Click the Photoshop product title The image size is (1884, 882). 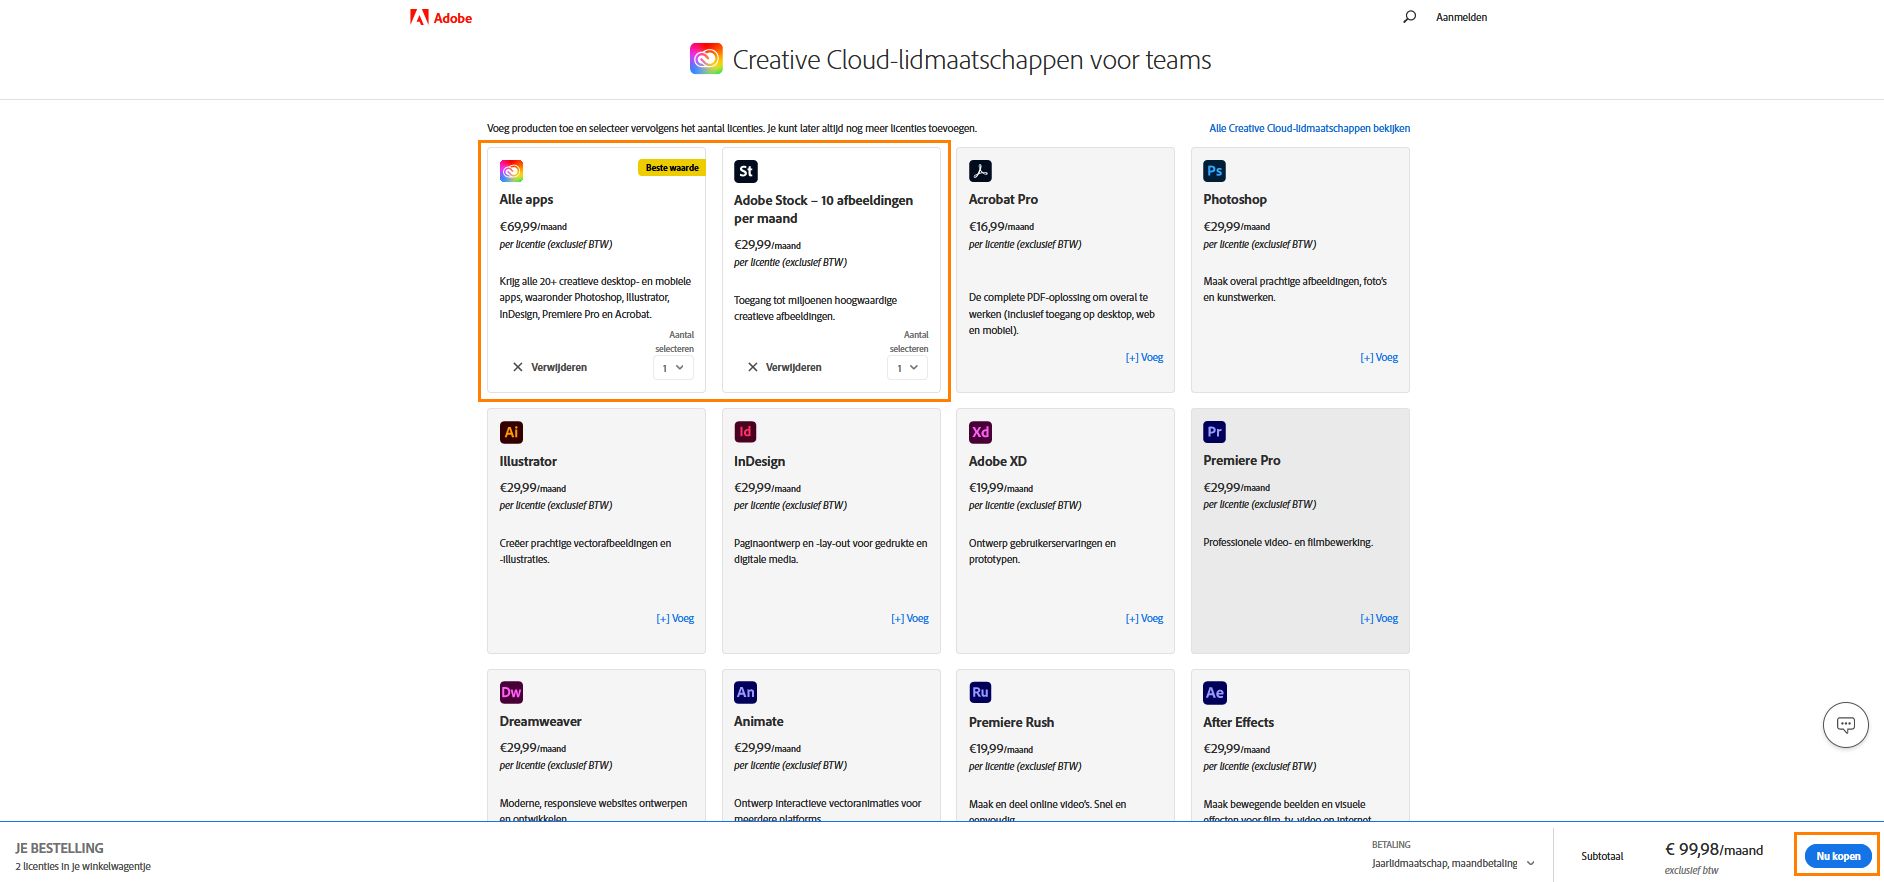click(x=1235, y=199)
